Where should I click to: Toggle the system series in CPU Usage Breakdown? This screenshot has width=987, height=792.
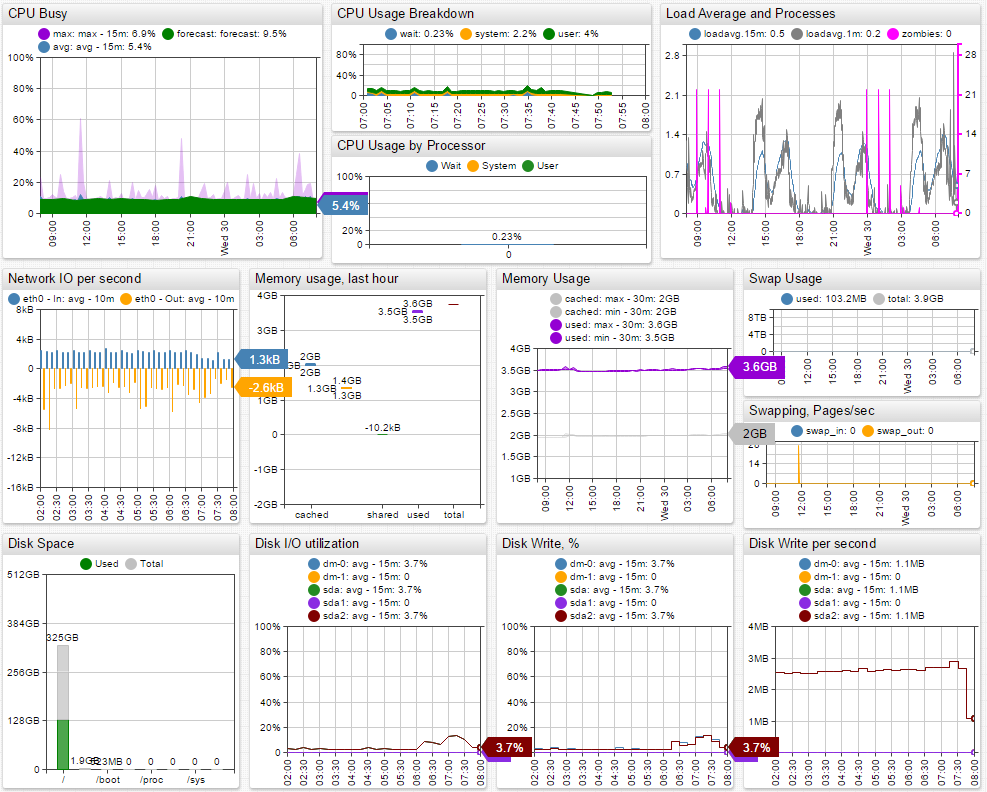point(466,34)
